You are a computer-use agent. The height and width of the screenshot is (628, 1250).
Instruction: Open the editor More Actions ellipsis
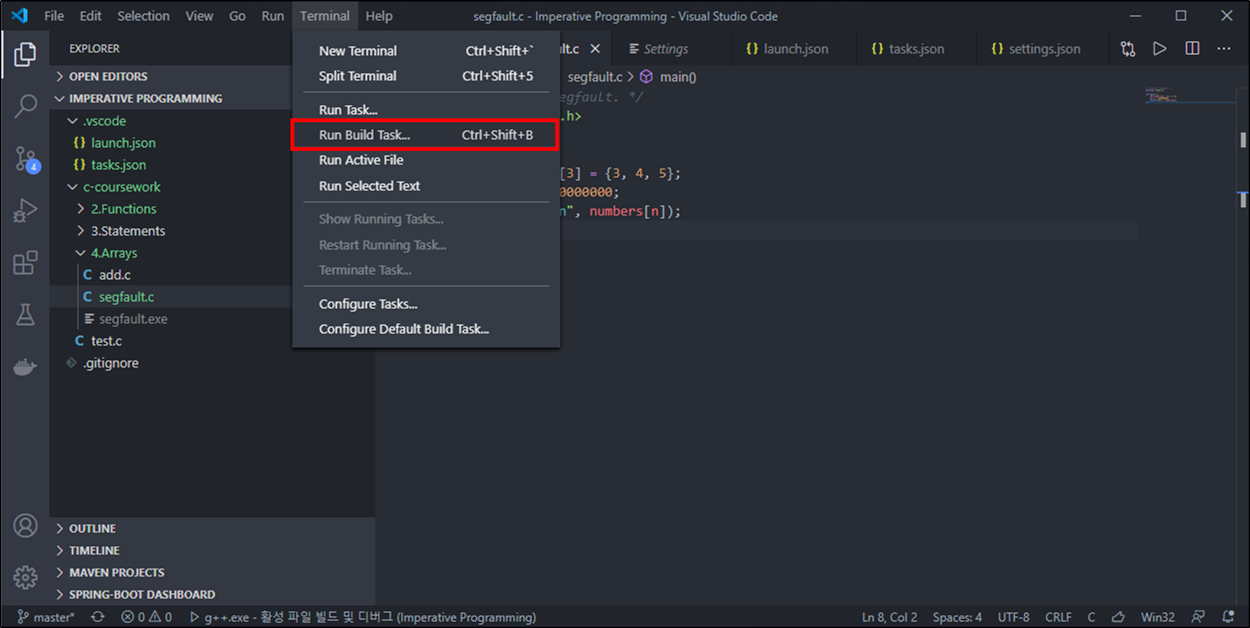(x=1224, y=48)
